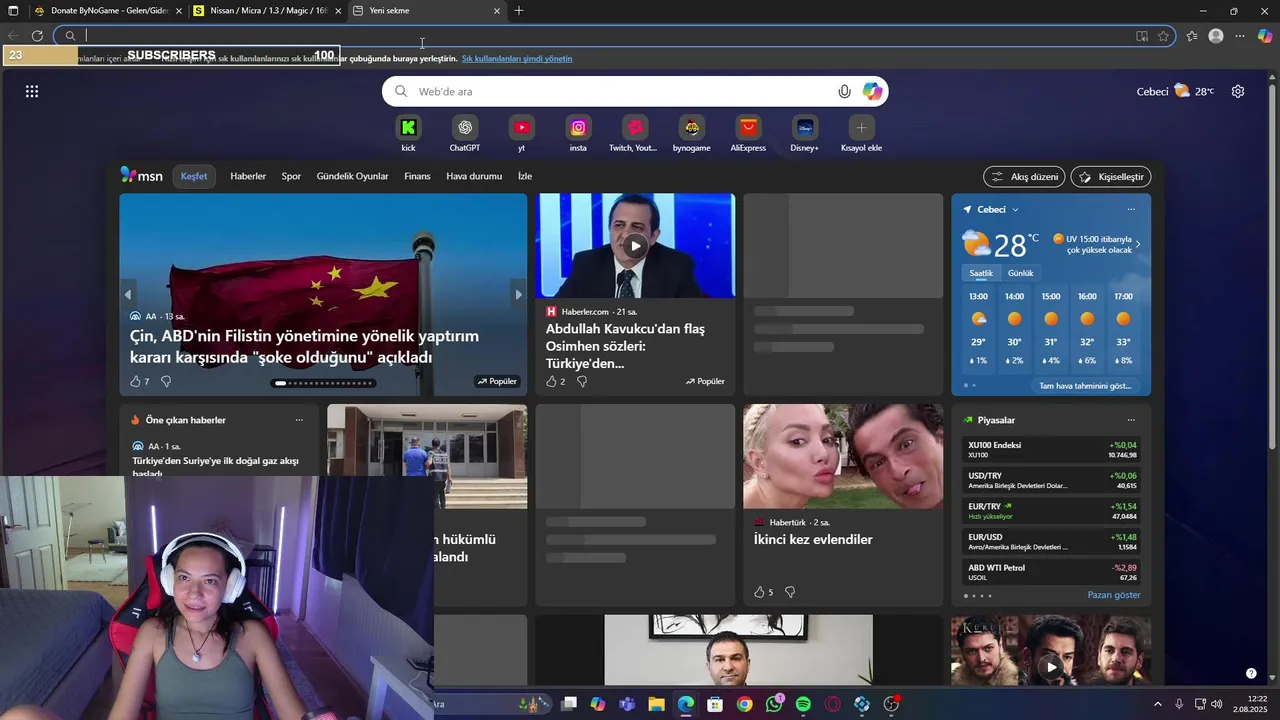Open the split screen icon in address bar
The width and height of the screenshot is (1280, 720).
(1142, 36)
